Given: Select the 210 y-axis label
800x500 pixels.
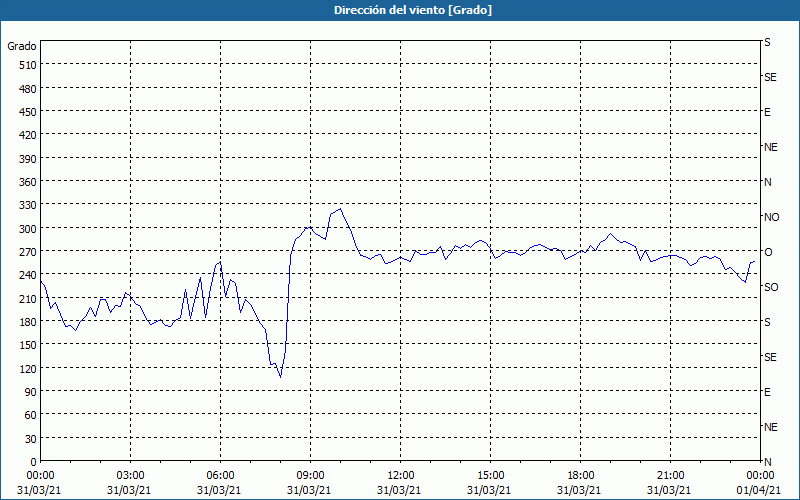Looking at the screenshot, I should point(28,298).
